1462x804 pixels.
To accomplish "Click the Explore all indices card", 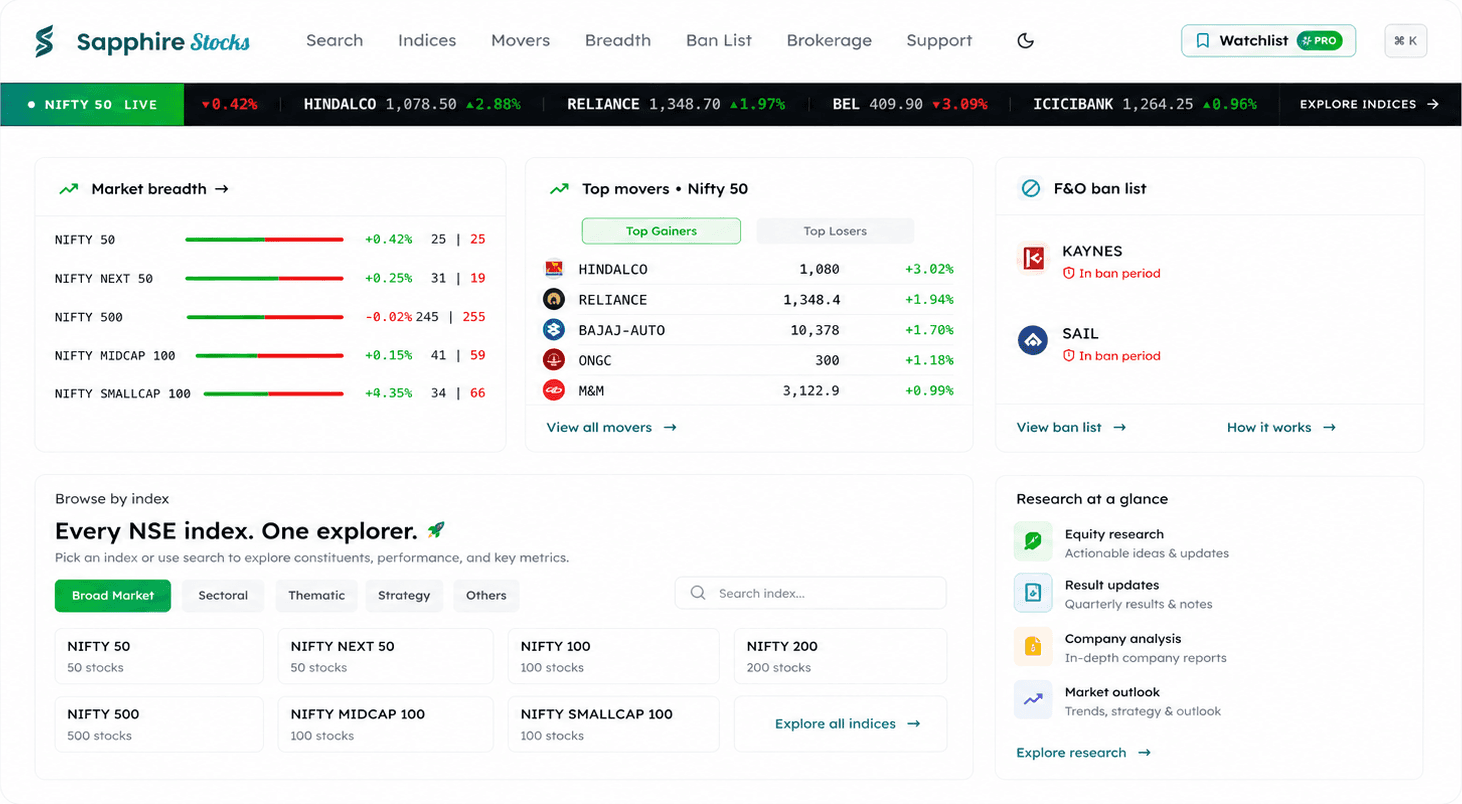I will click(x=840, y=724).
